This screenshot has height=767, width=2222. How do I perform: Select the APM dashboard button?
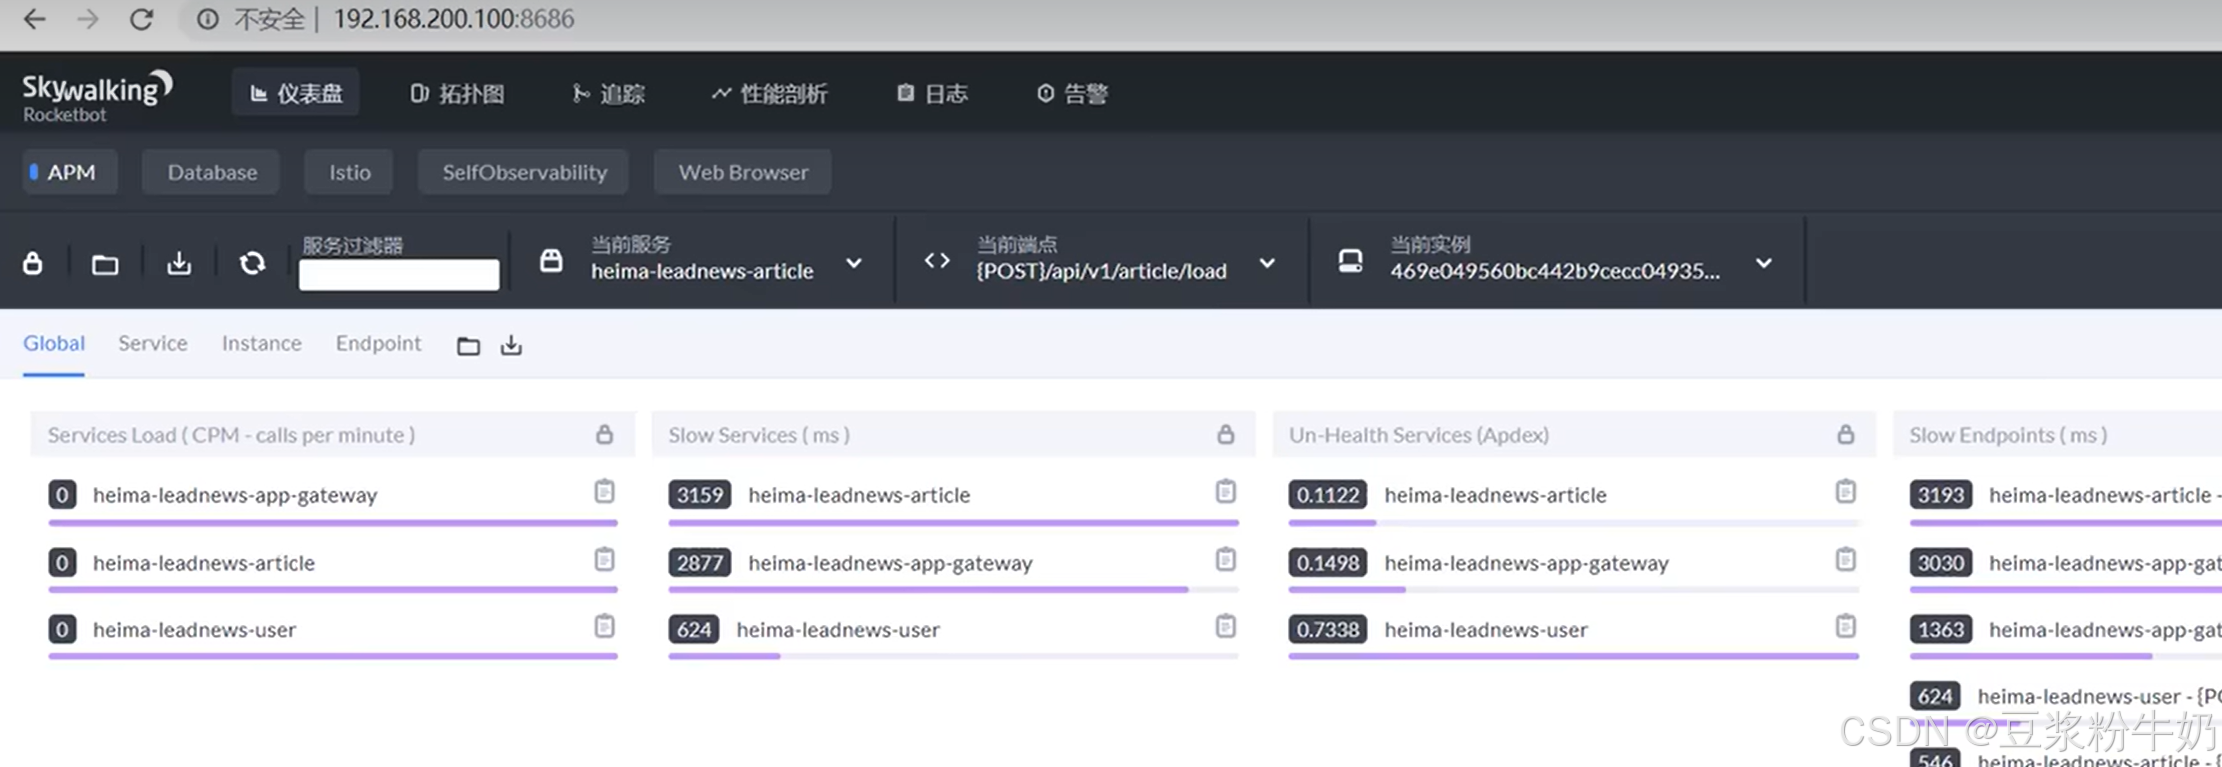(x=70, y=172)
